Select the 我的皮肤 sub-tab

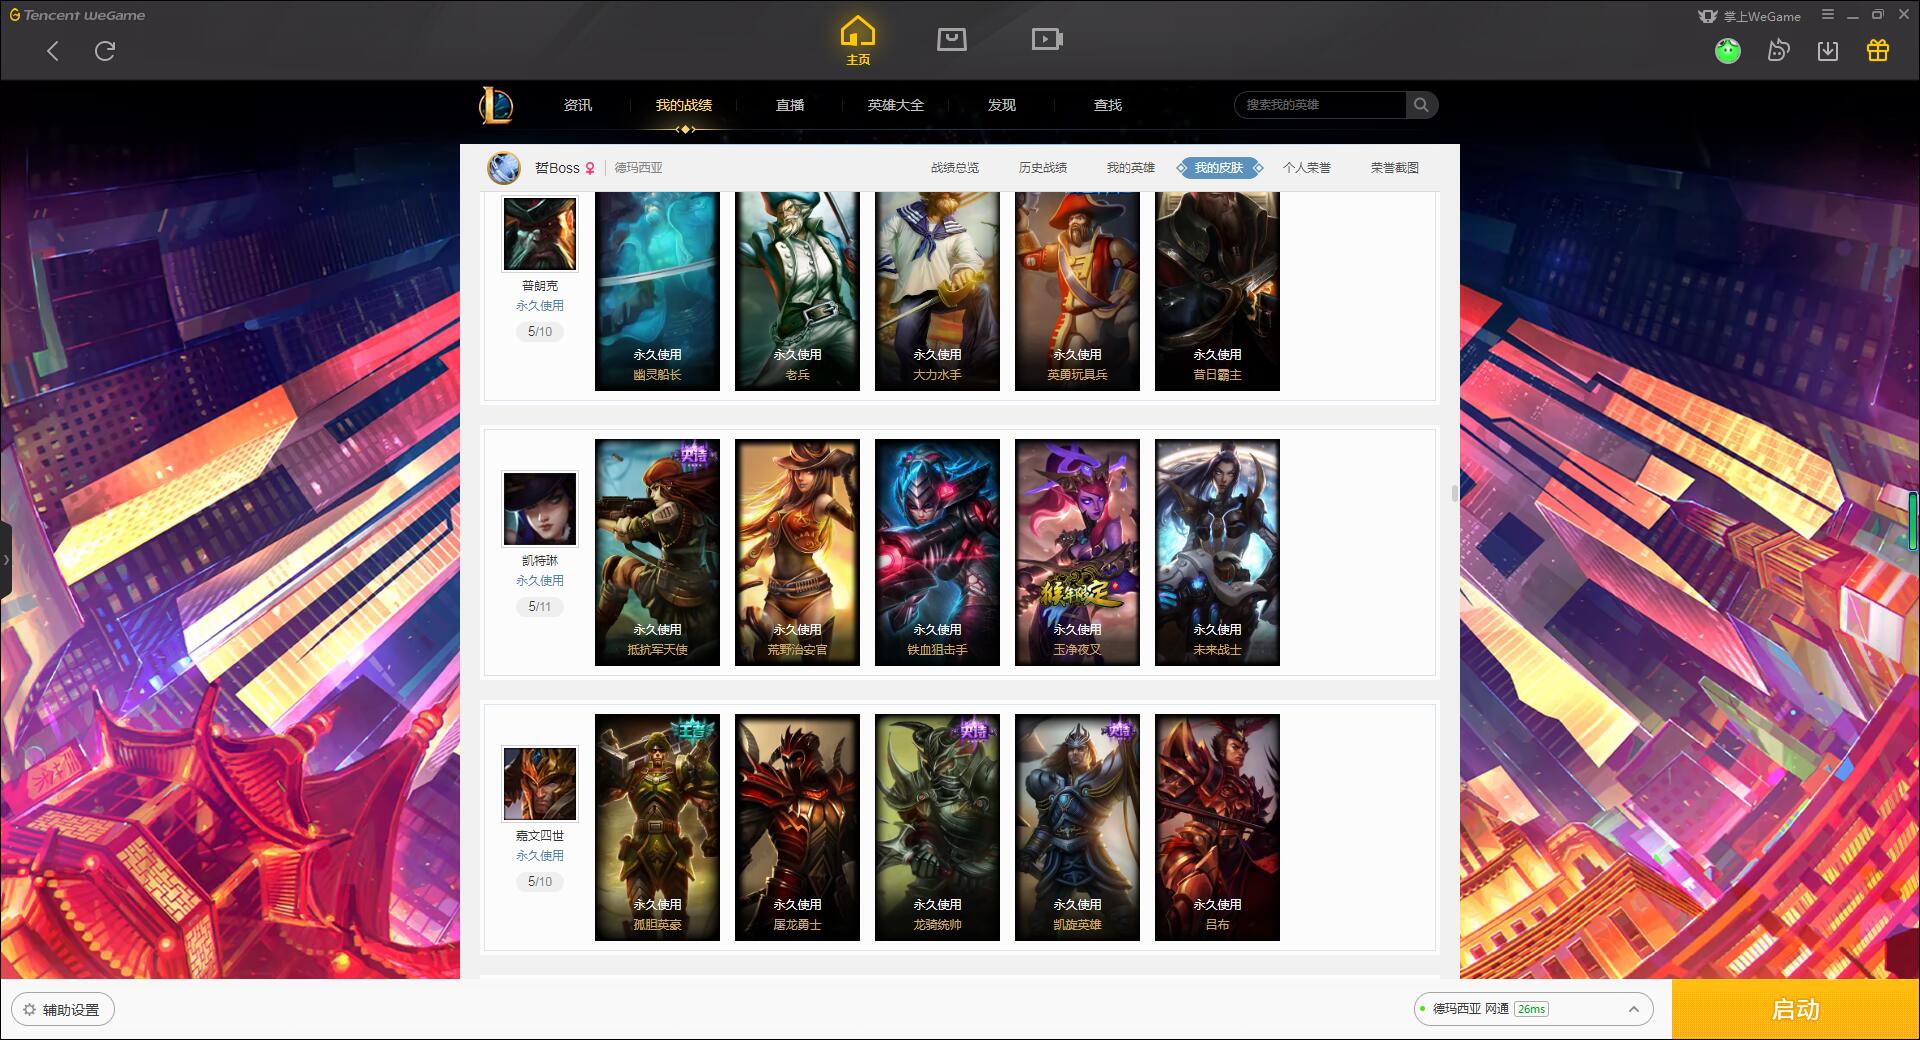point(1219,168)
